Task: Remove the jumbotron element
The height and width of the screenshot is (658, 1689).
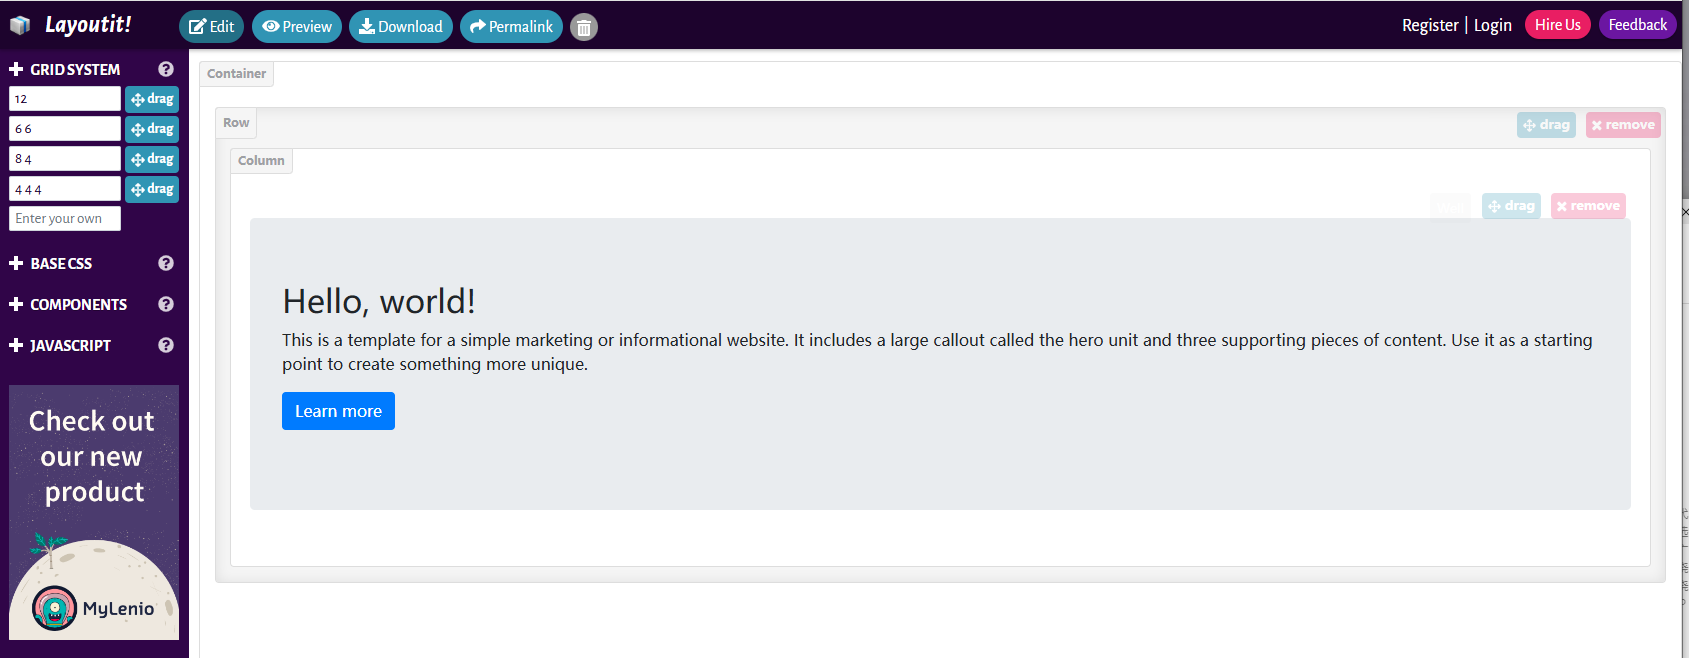Action: pyautogui.click(x=1588, y=206)
